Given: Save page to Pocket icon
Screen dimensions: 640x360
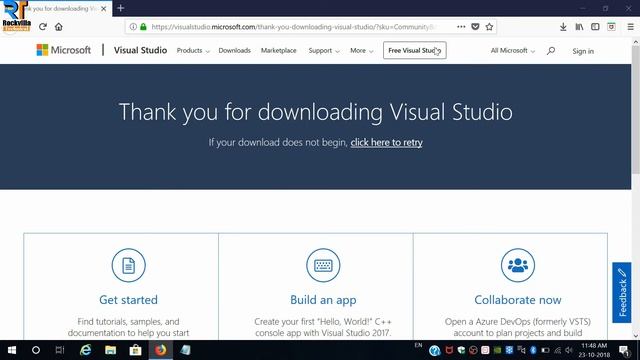Looking at the screenshot, I should [x=475, y=27].
